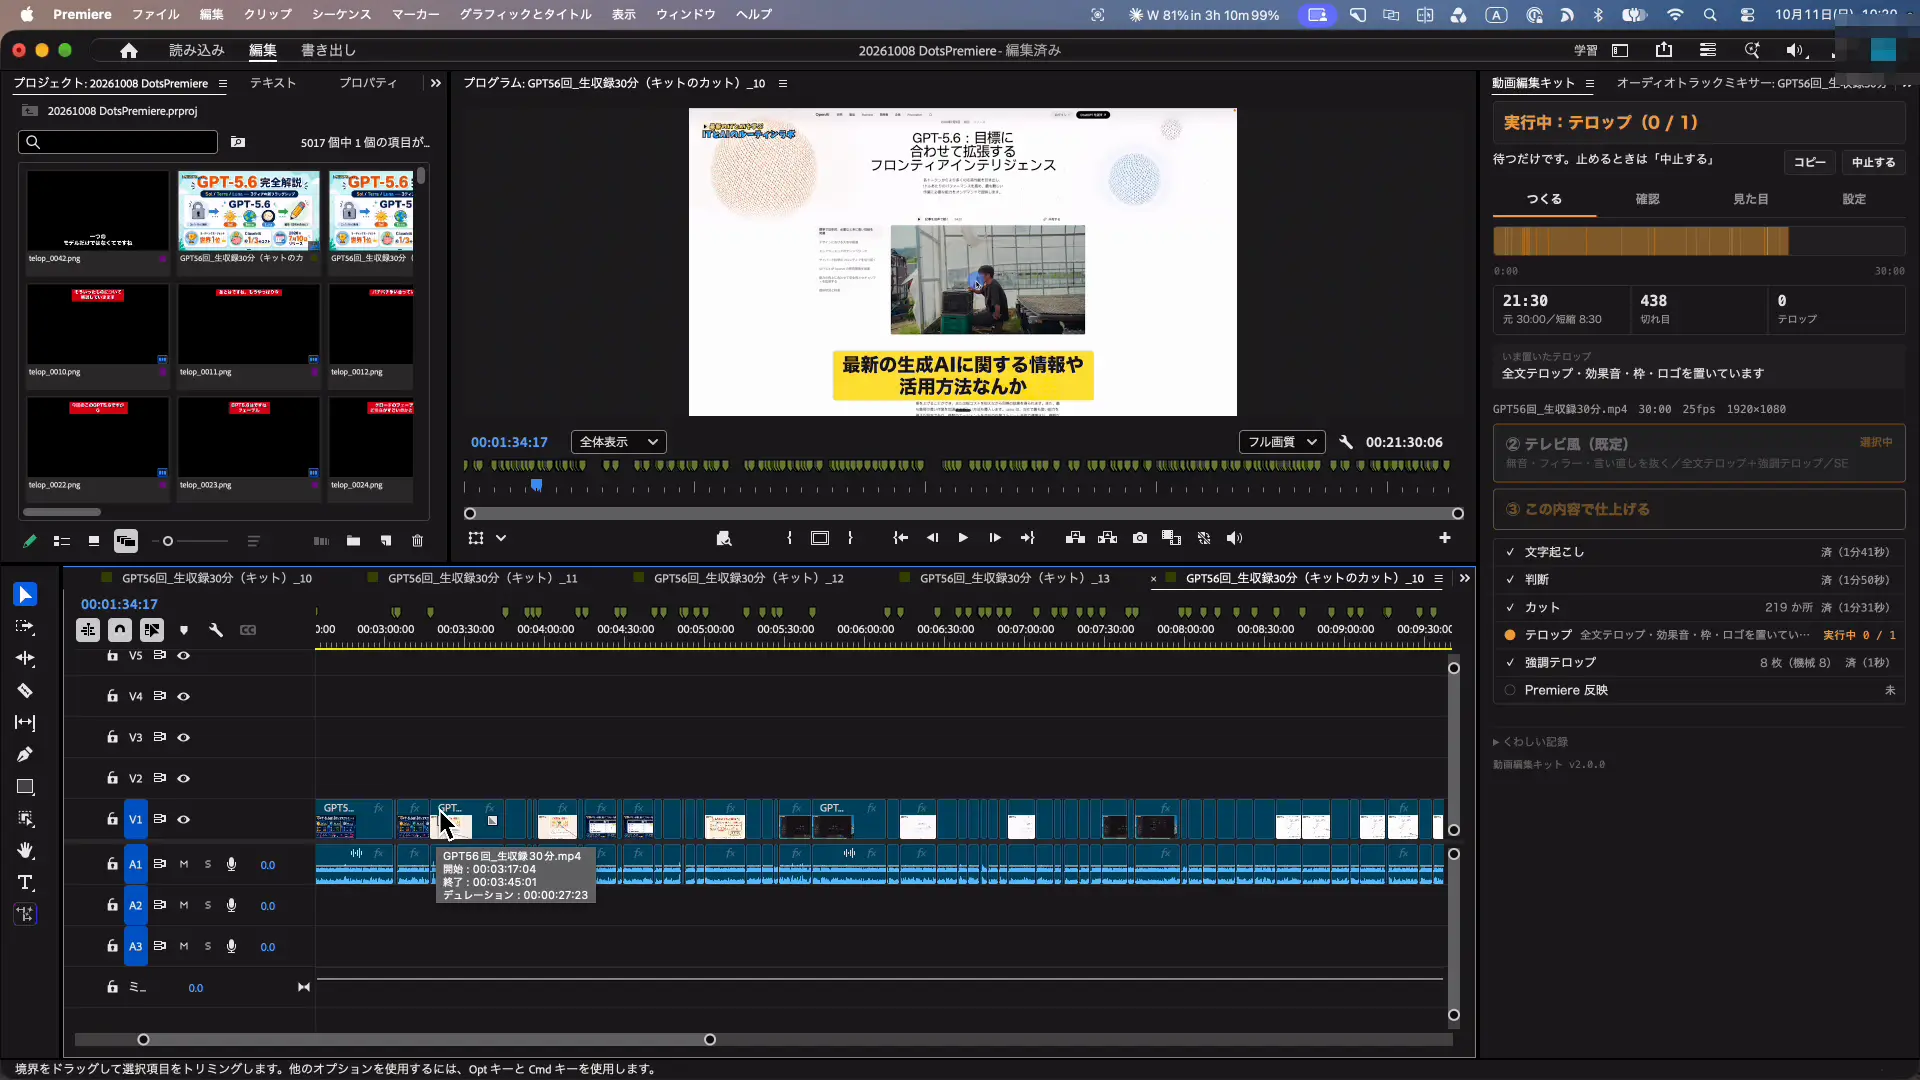1920x1080 pixels.
Task: Switch to 書き出し workspace tab
Action: tap(328, 50)
